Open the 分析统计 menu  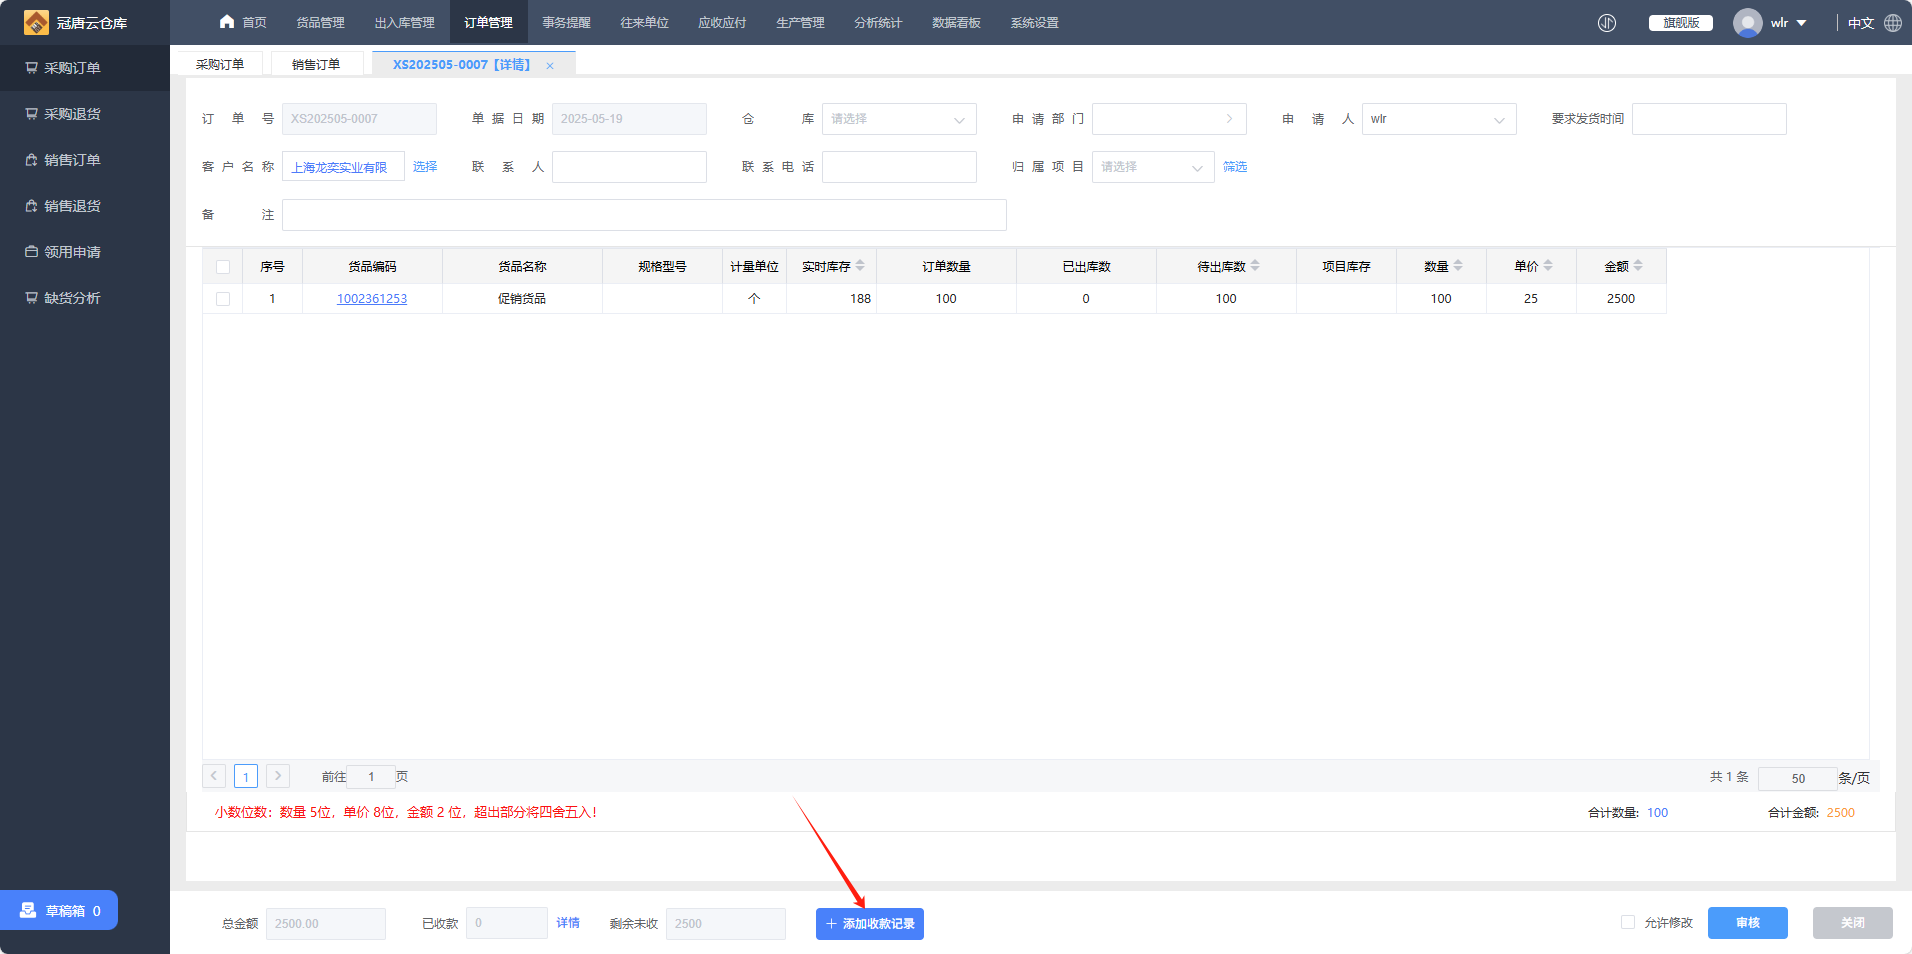[x=878, y=22]
